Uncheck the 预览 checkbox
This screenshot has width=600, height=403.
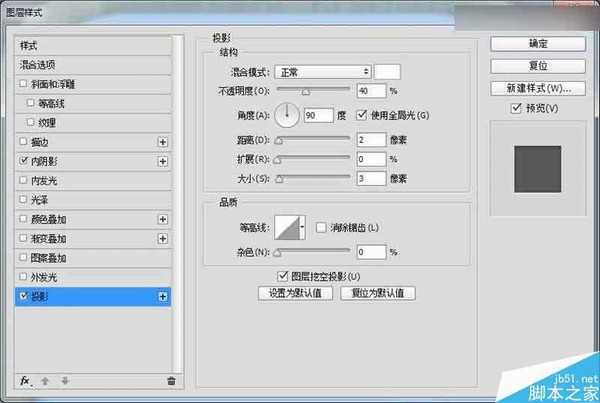click(530, 107)
